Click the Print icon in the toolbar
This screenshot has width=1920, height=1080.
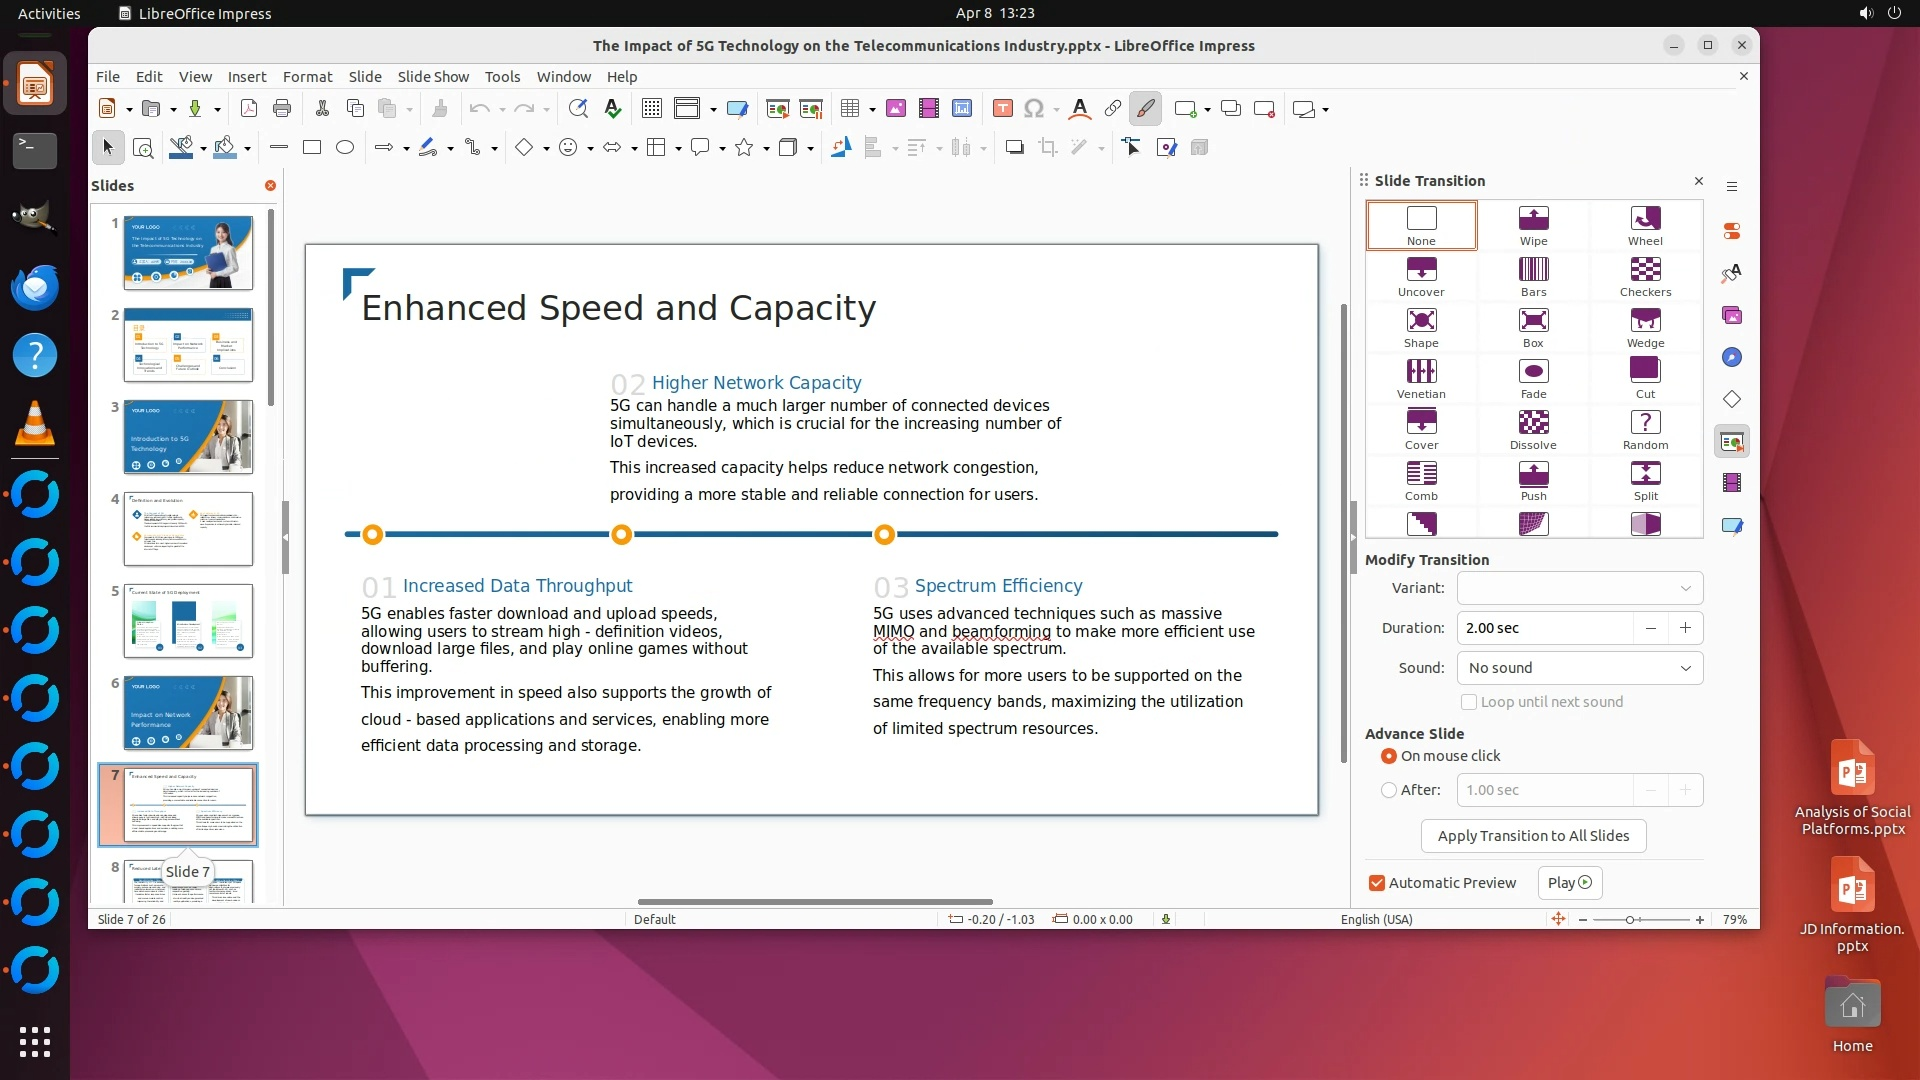pos(282,109)
